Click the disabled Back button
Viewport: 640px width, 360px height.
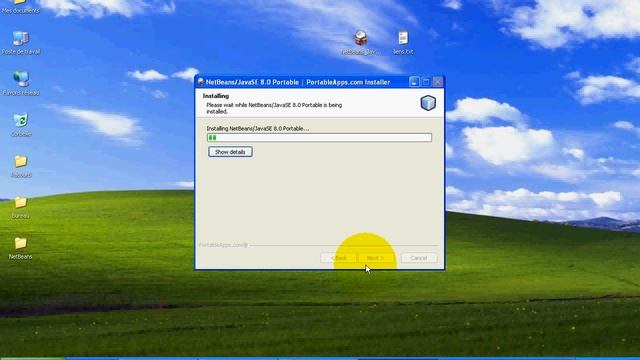pyautogui.click(x=338, y=258)
